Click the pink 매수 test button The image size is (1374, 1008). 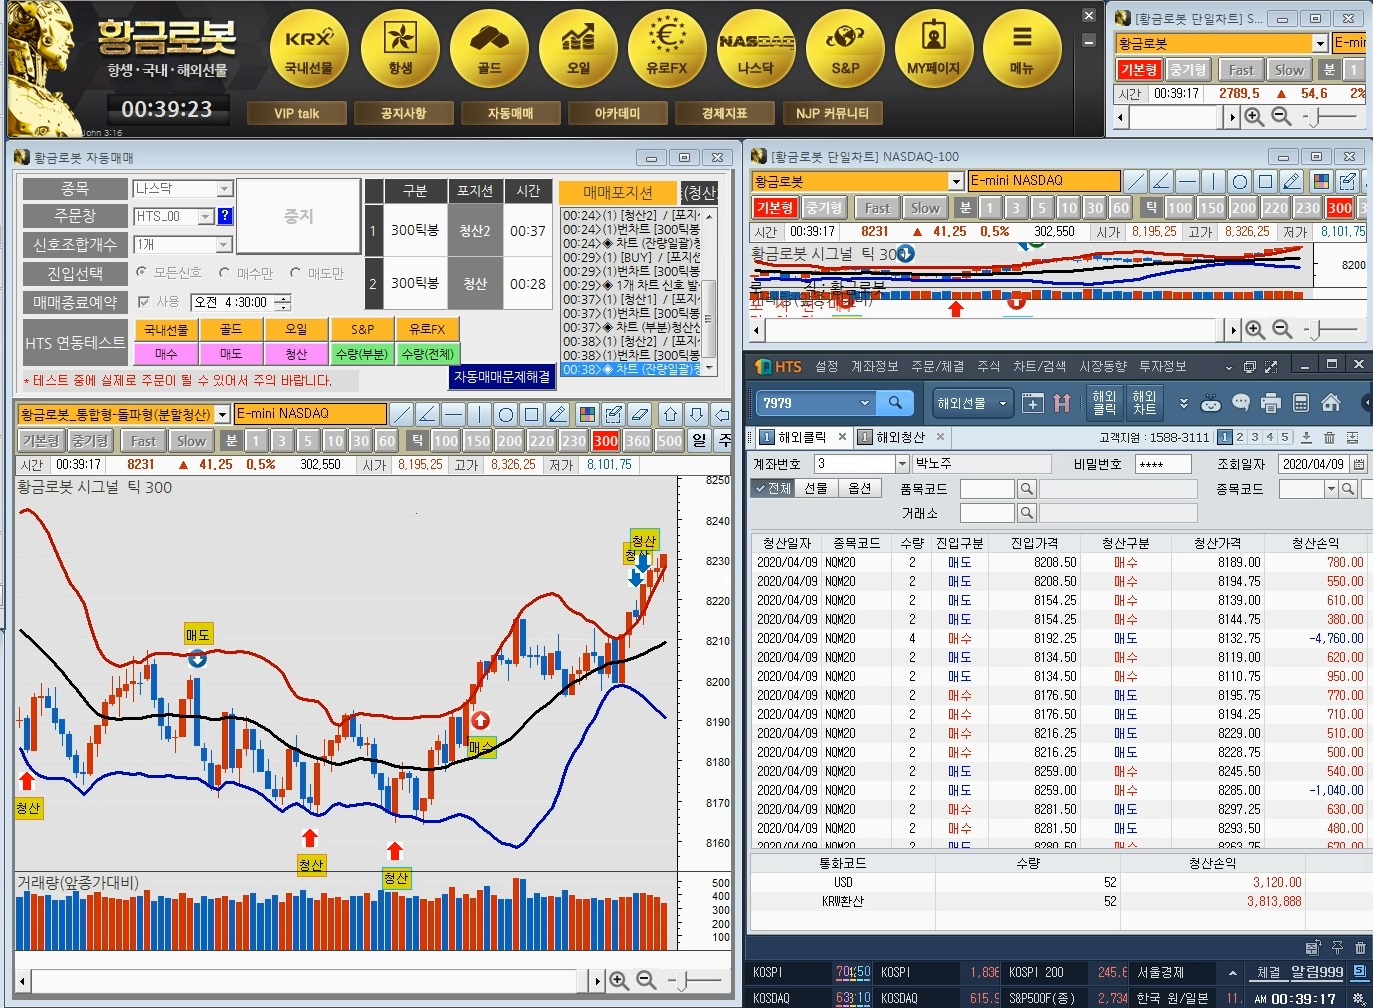tap(166, 354)
